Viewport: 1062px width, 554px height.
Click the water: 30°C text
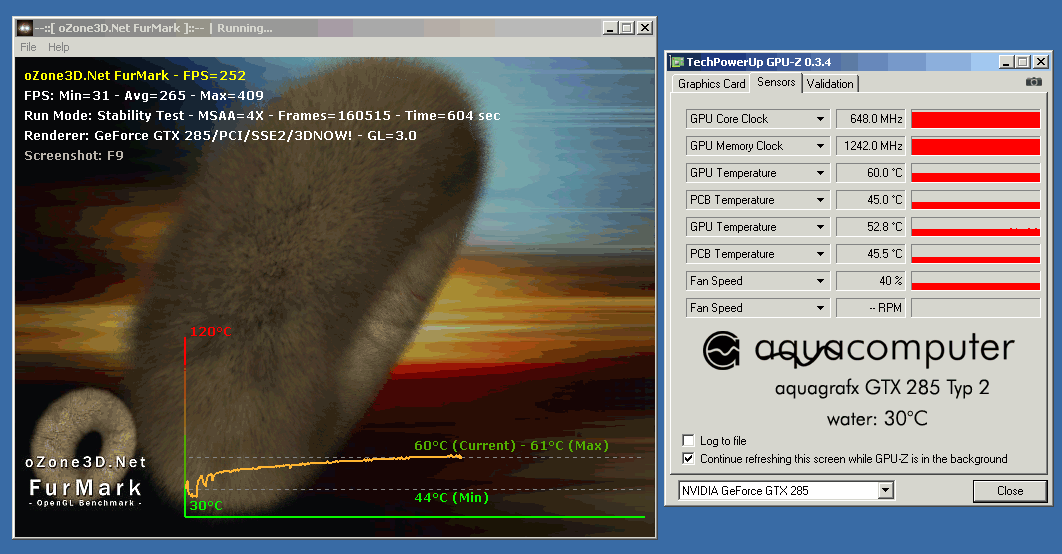pos(877,419)
